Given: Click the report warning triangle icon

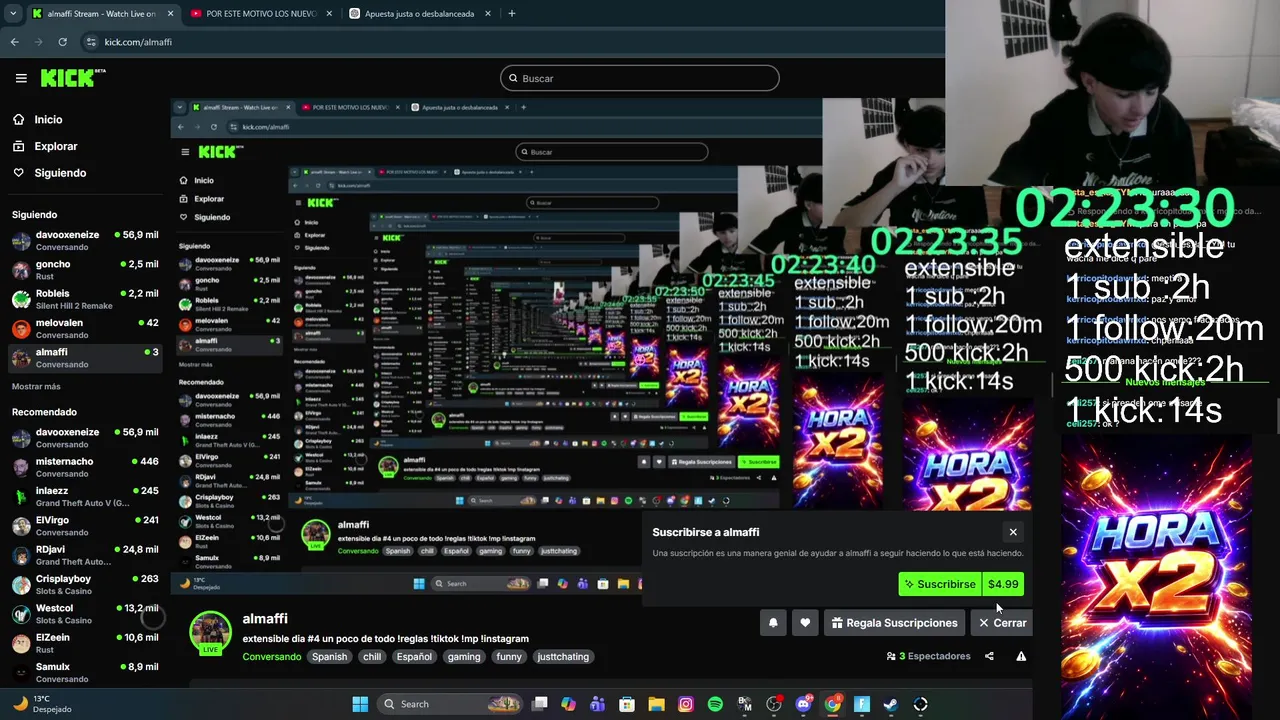Looking at the screenshot, I should (1021, 657).
